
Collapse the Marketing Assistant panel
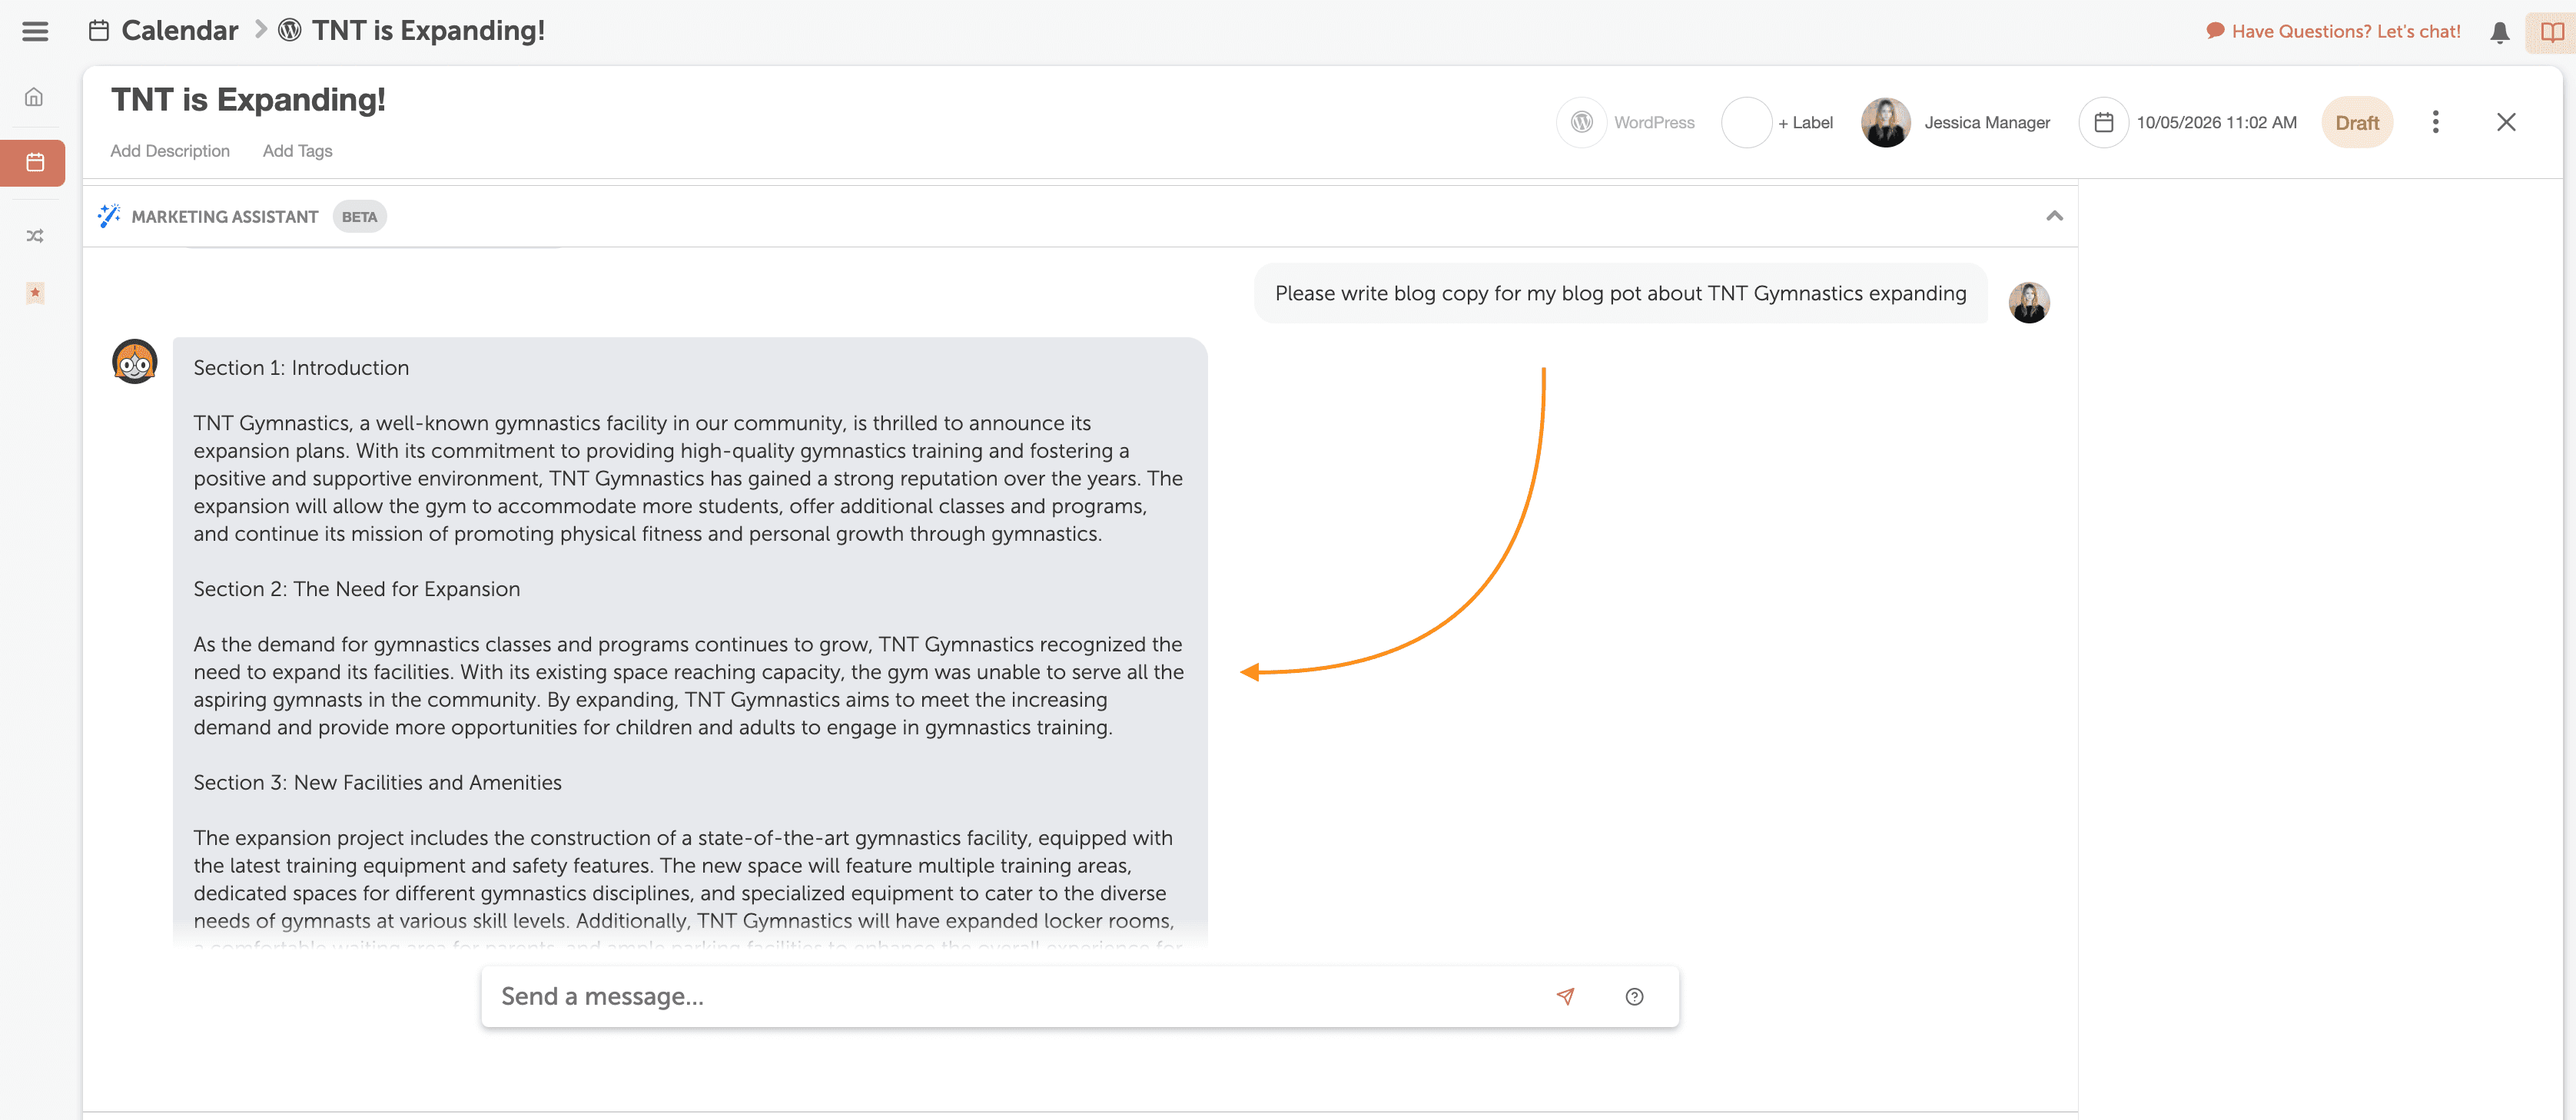tap(2054, 216)
